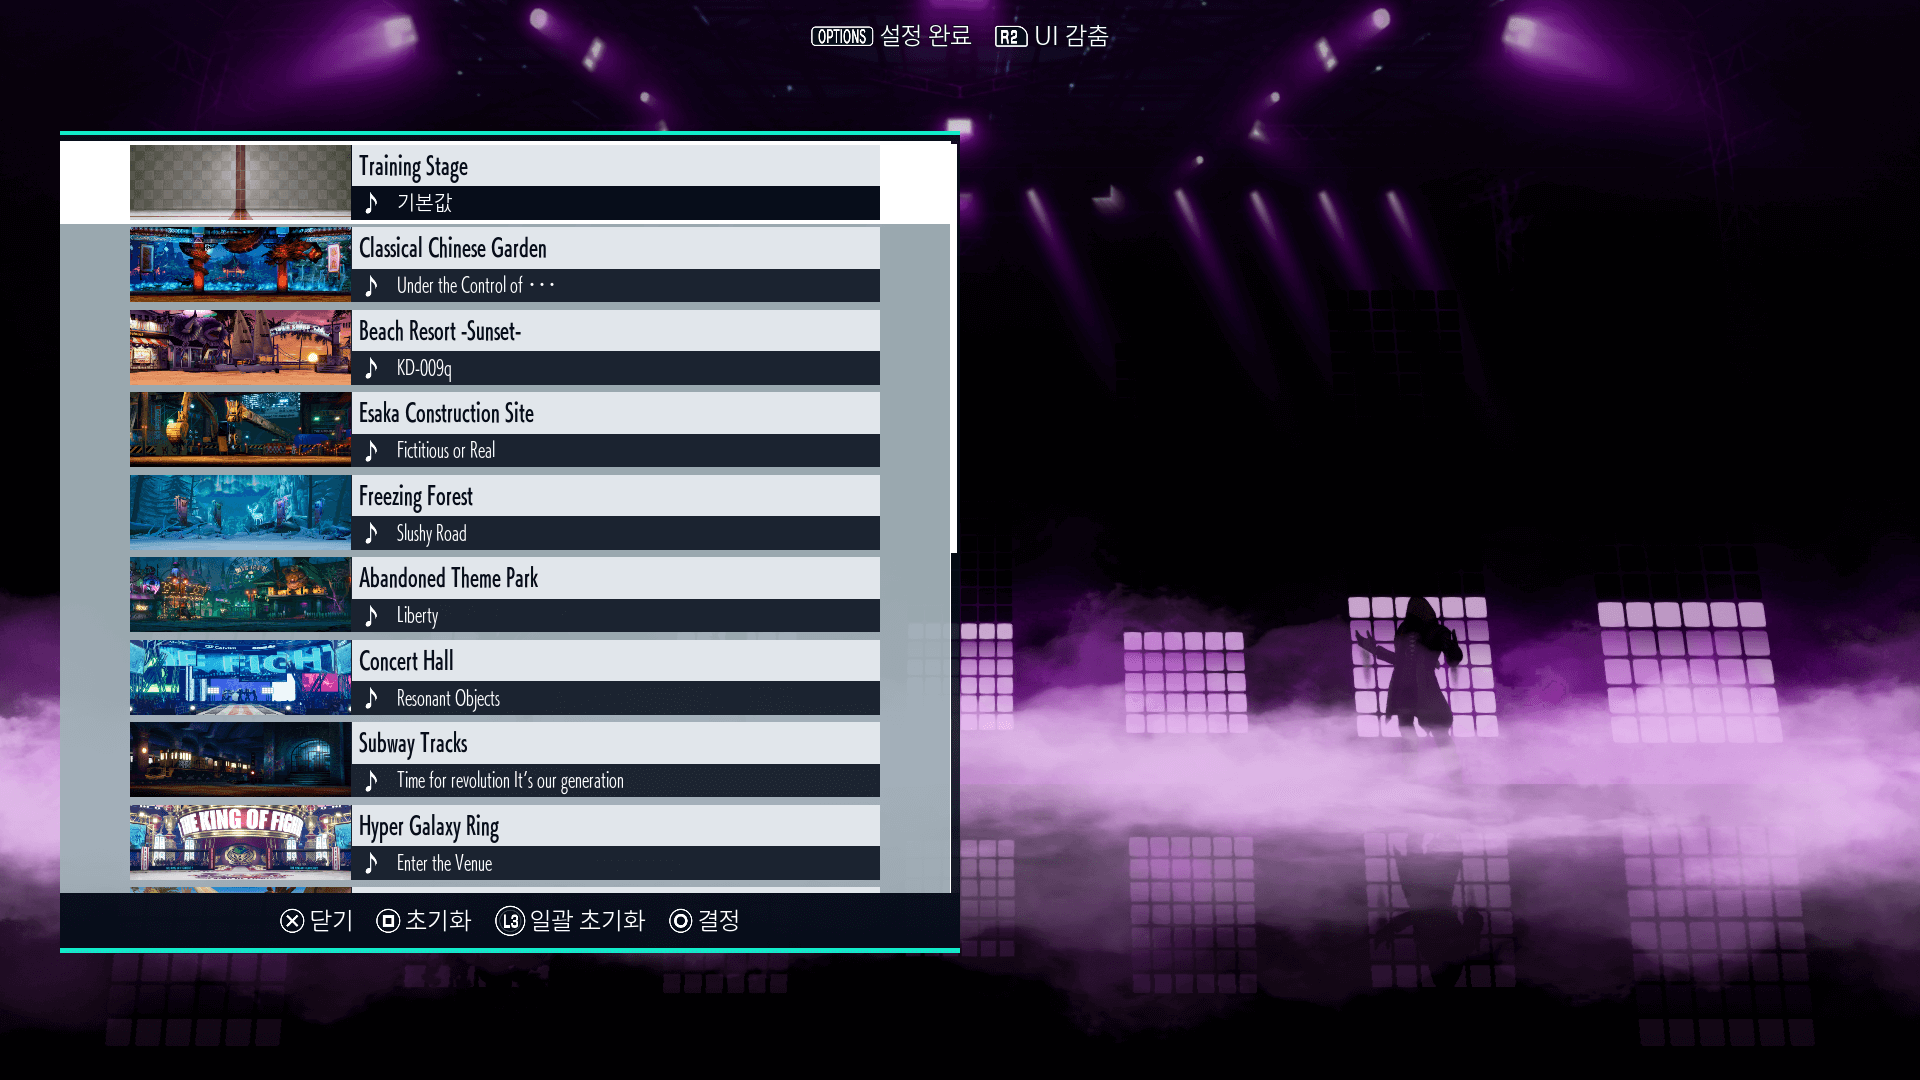Choose the Hyper Galaxy Ring thumbnail

(x=241, y=842)
